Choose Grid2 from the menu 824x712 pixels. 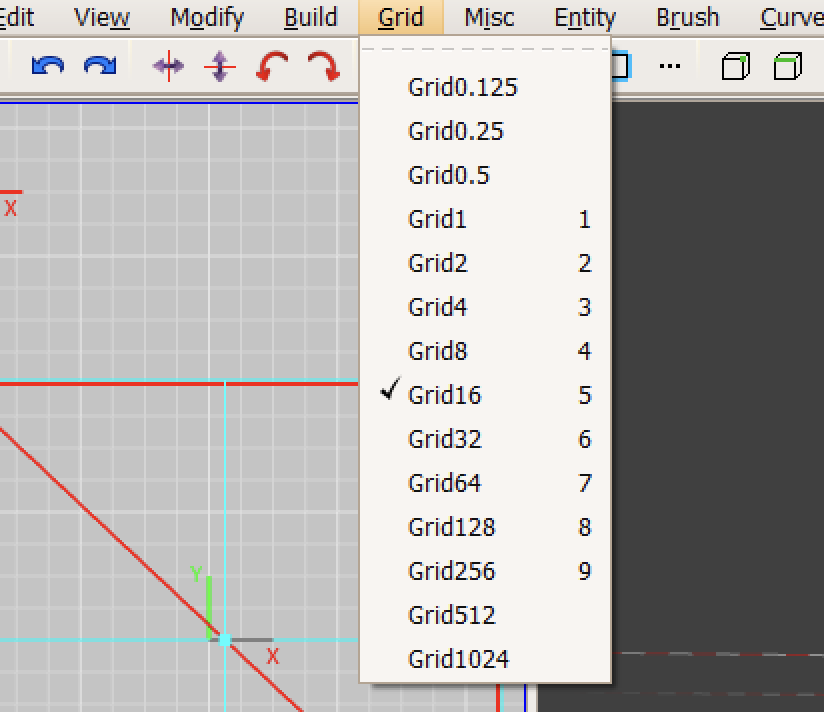point(485,263)
